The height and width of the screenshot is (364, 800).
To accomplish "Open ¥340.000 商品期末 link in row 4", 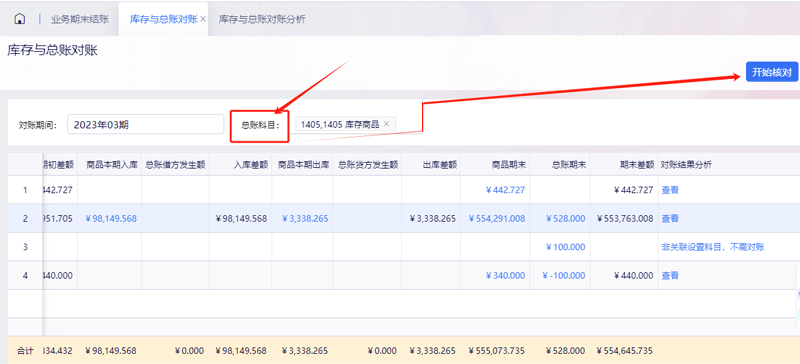I will [505, 276].
